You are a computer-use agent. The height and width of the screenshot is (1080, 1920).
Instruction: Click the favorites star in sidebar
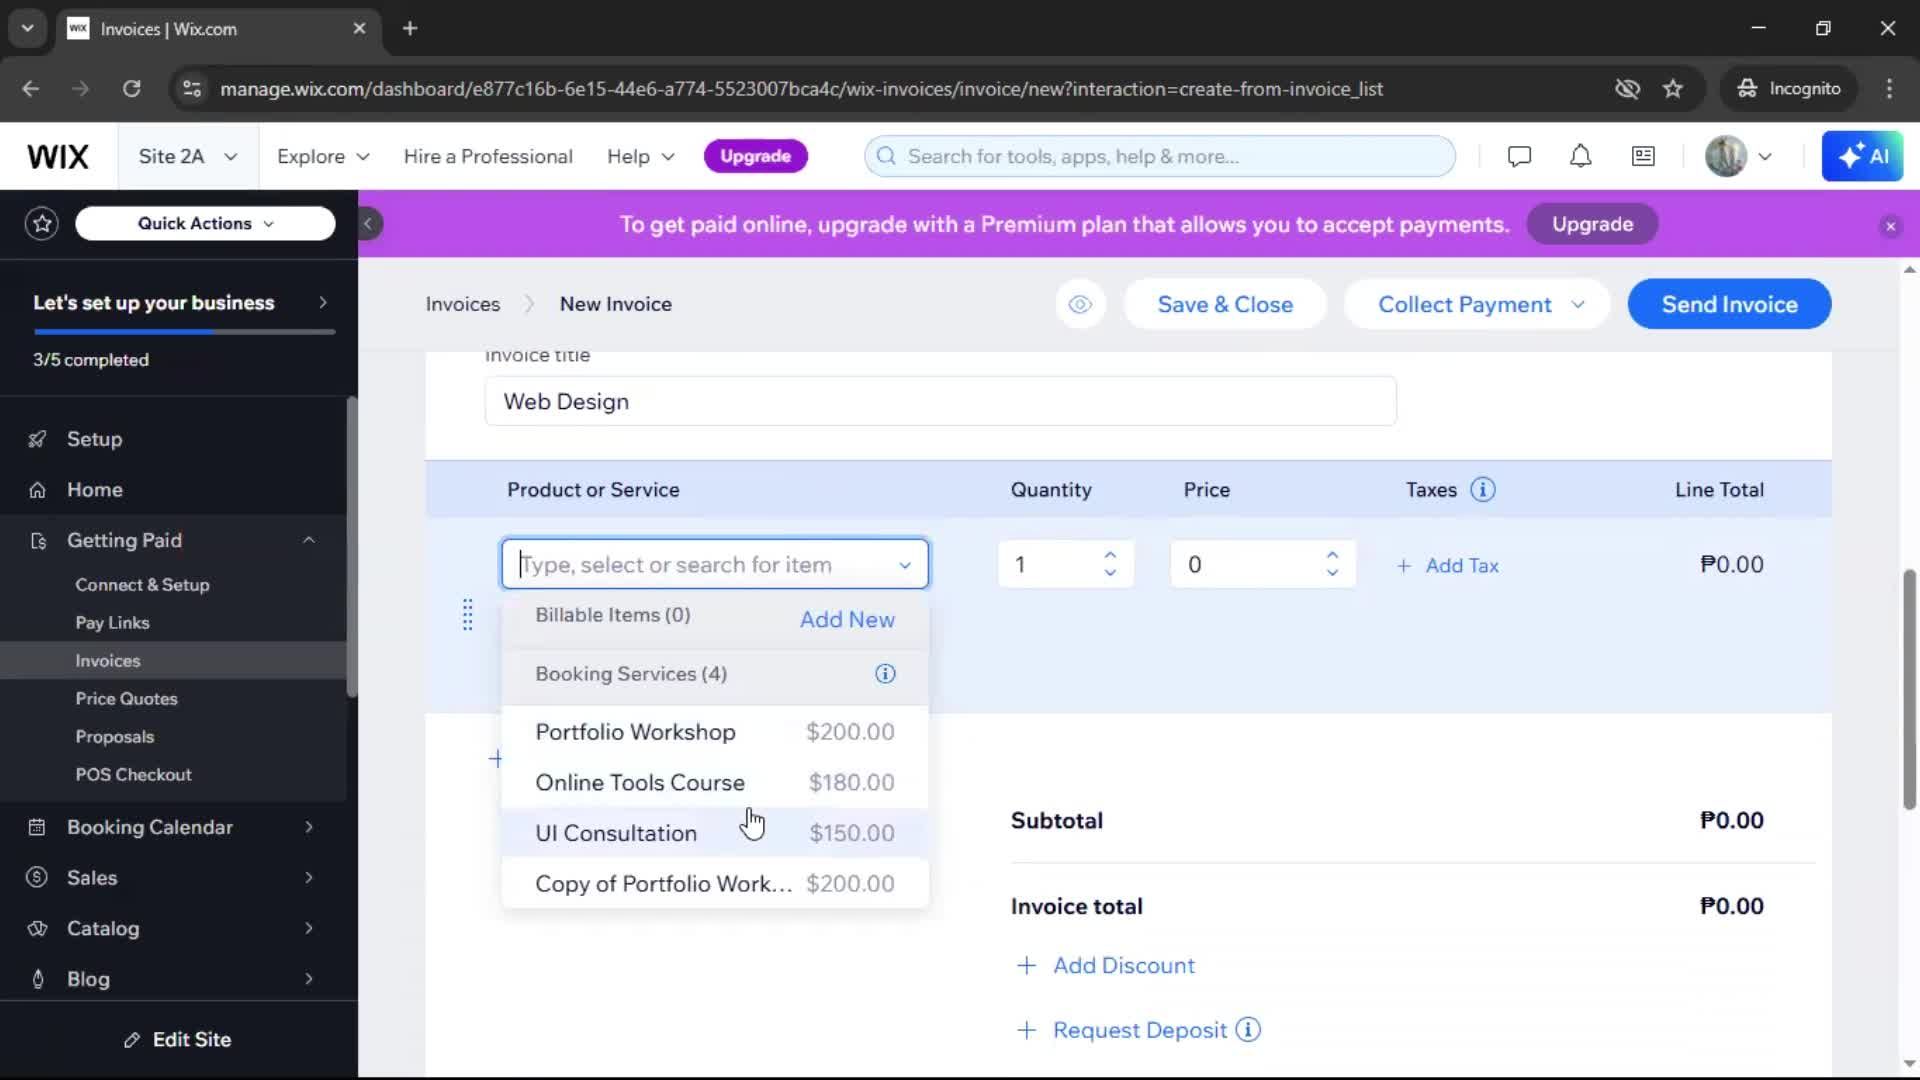[x=42, y=223]
